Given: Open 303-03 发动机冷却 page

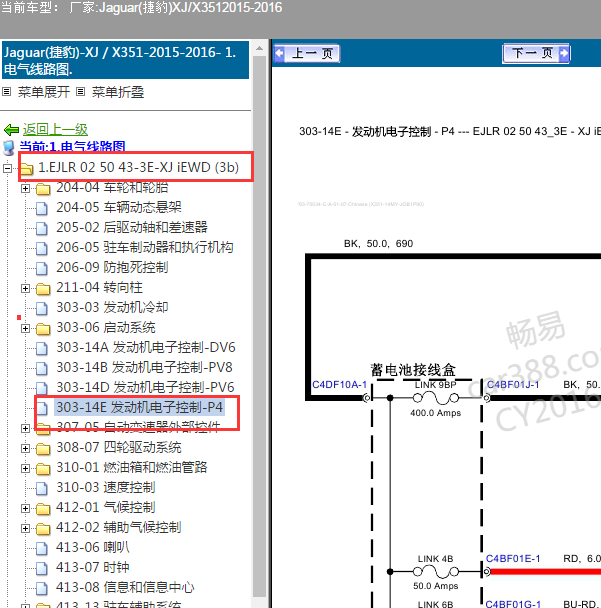Looking at the screenshot, I should pyautogui.click(x=112, y=307).
